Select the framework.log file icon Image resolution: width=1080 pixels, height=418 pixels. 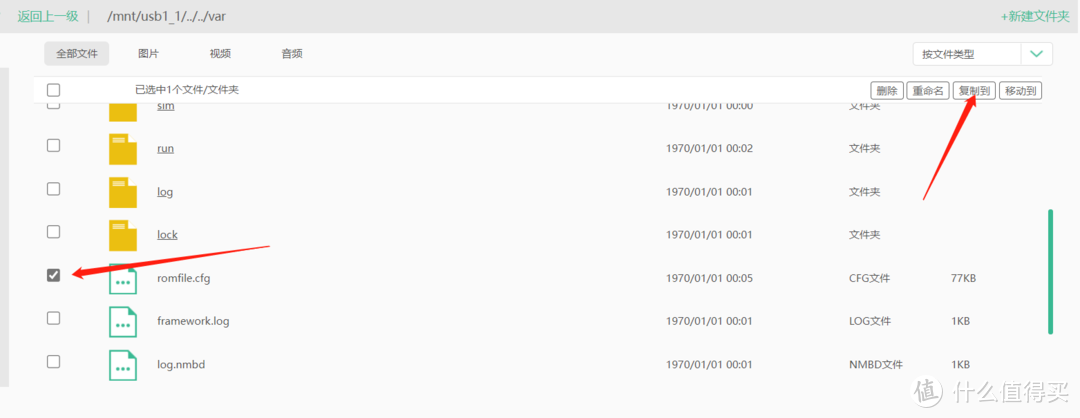click(123, 321)
